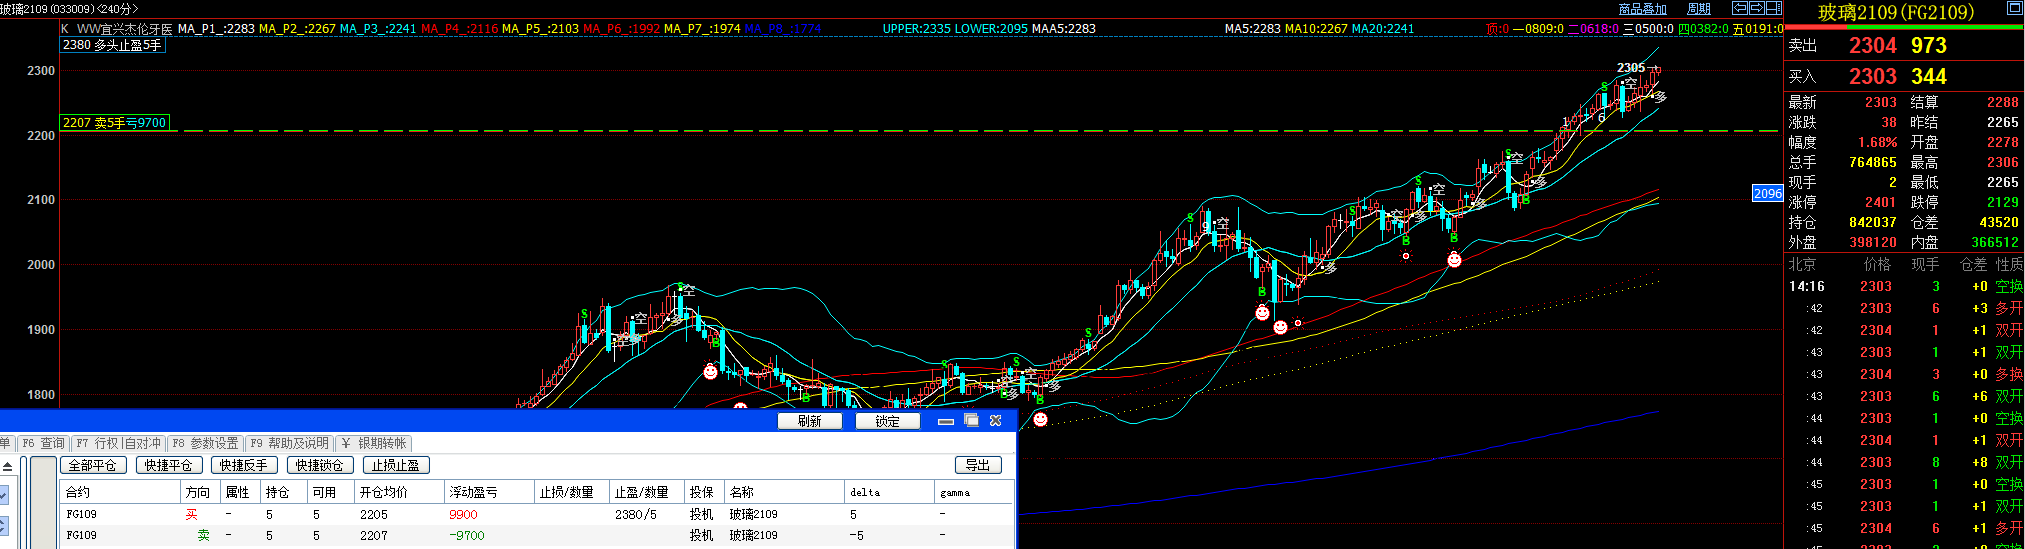The image size is (2025, 549).
Task: Click the chart scroll-right arrow icon
Action: [1757, 8]
